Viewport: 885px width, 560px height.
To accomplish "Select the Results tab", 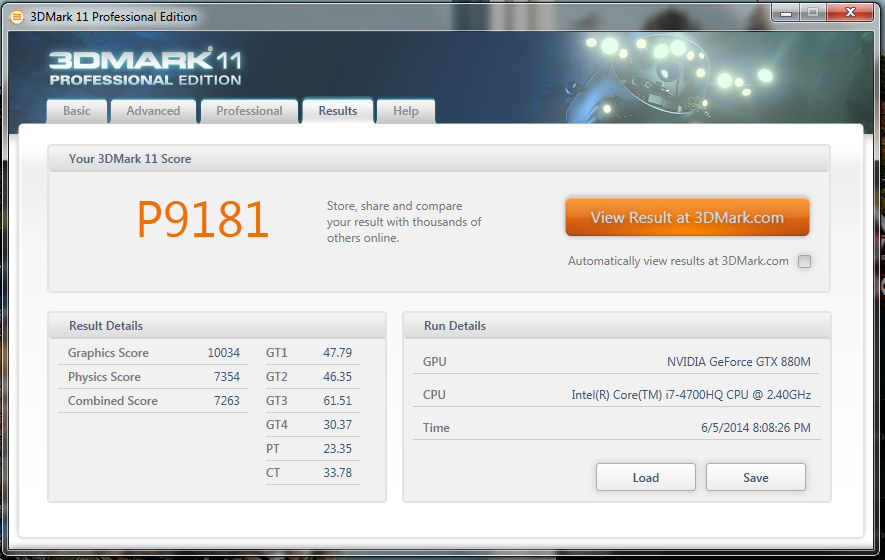I will tap(338, 111).
